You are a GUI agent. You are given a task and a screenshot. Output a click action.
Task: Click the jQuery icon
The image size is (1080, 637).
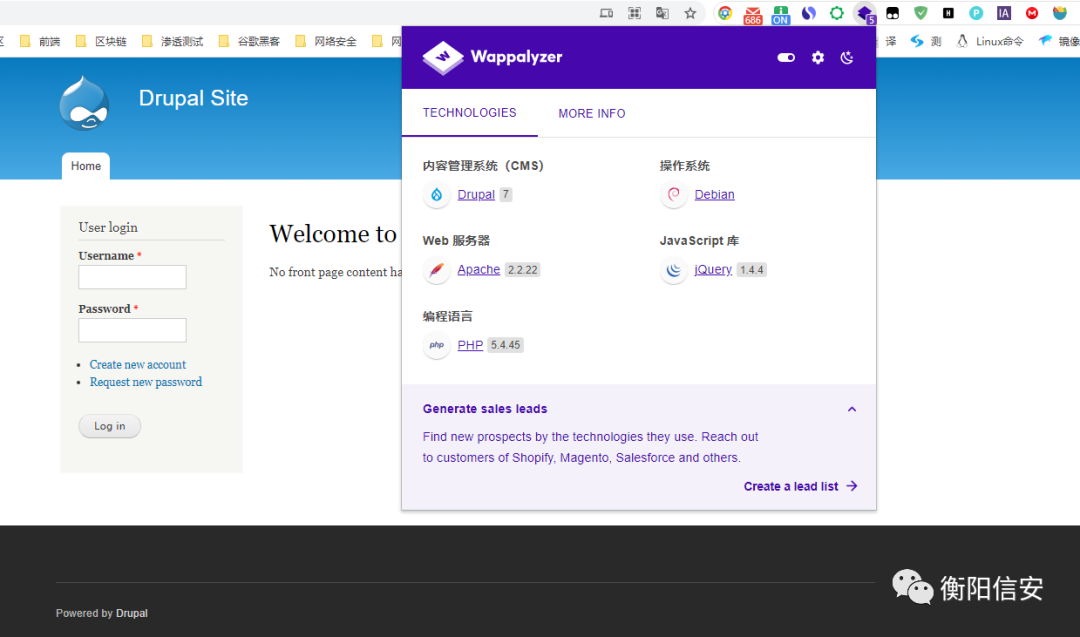674,270
